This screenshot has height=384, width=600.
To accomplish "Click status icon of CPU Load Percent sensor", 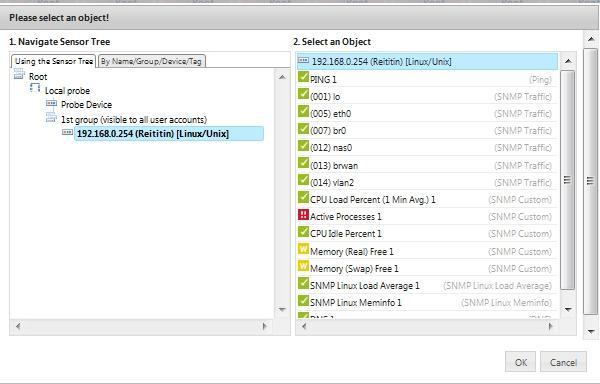I will pyautogui.click(x=303, y=197).
